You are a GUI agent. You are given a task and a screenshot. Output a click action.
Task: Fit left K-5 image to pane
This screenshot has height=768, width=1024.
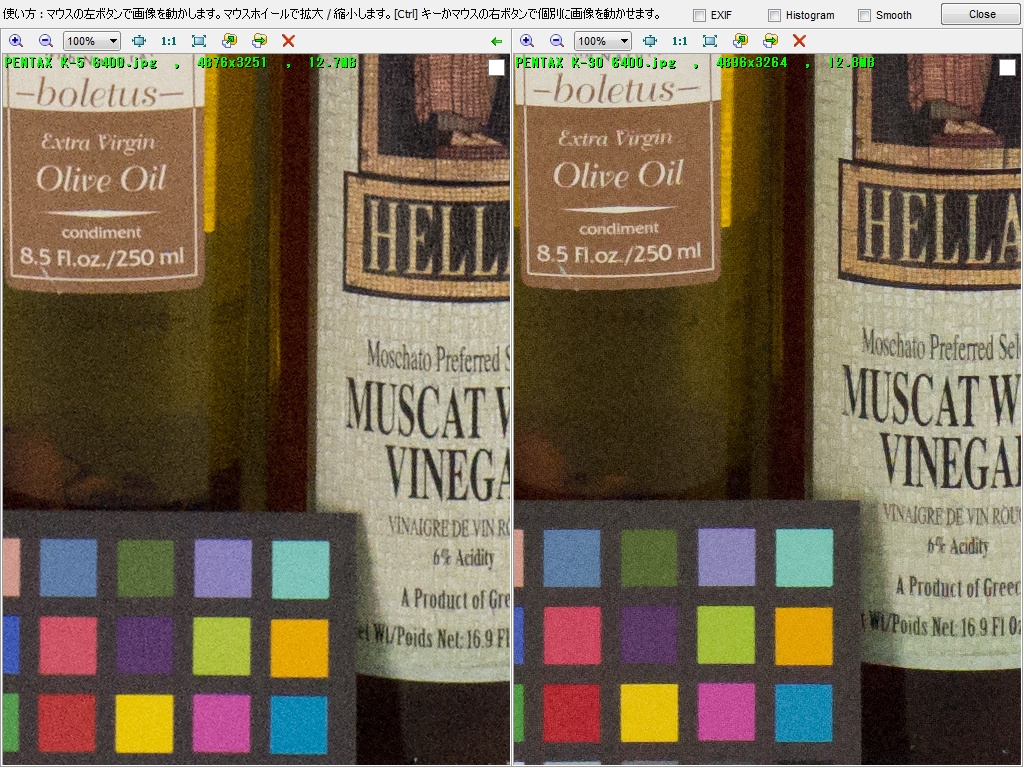coord(199,41)
